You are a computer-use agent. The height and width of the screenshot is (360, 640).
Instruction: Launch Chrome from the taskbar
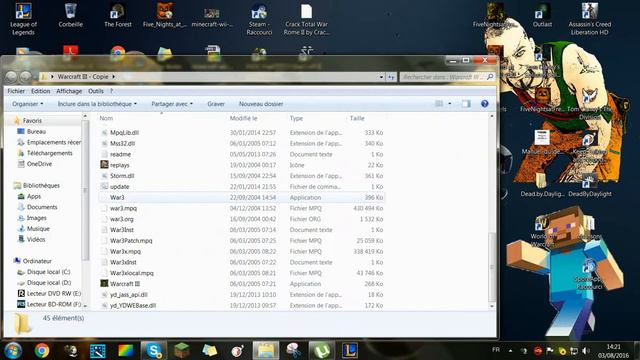(42, 351)
